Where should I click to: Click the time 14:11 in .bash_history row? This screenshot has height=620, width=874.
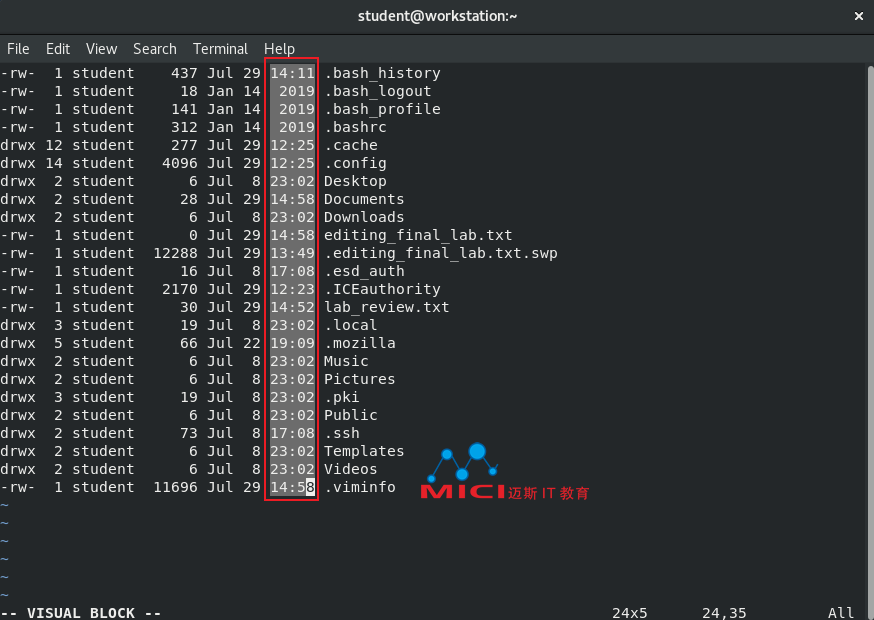[x=293, y=73]
